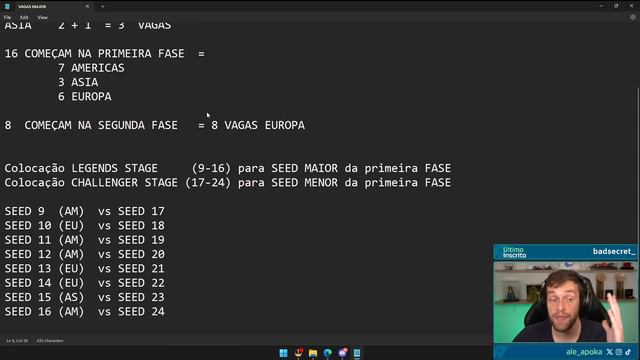
Task: Click the '8 VAGAS EUROPA' text
Action: 258,125
